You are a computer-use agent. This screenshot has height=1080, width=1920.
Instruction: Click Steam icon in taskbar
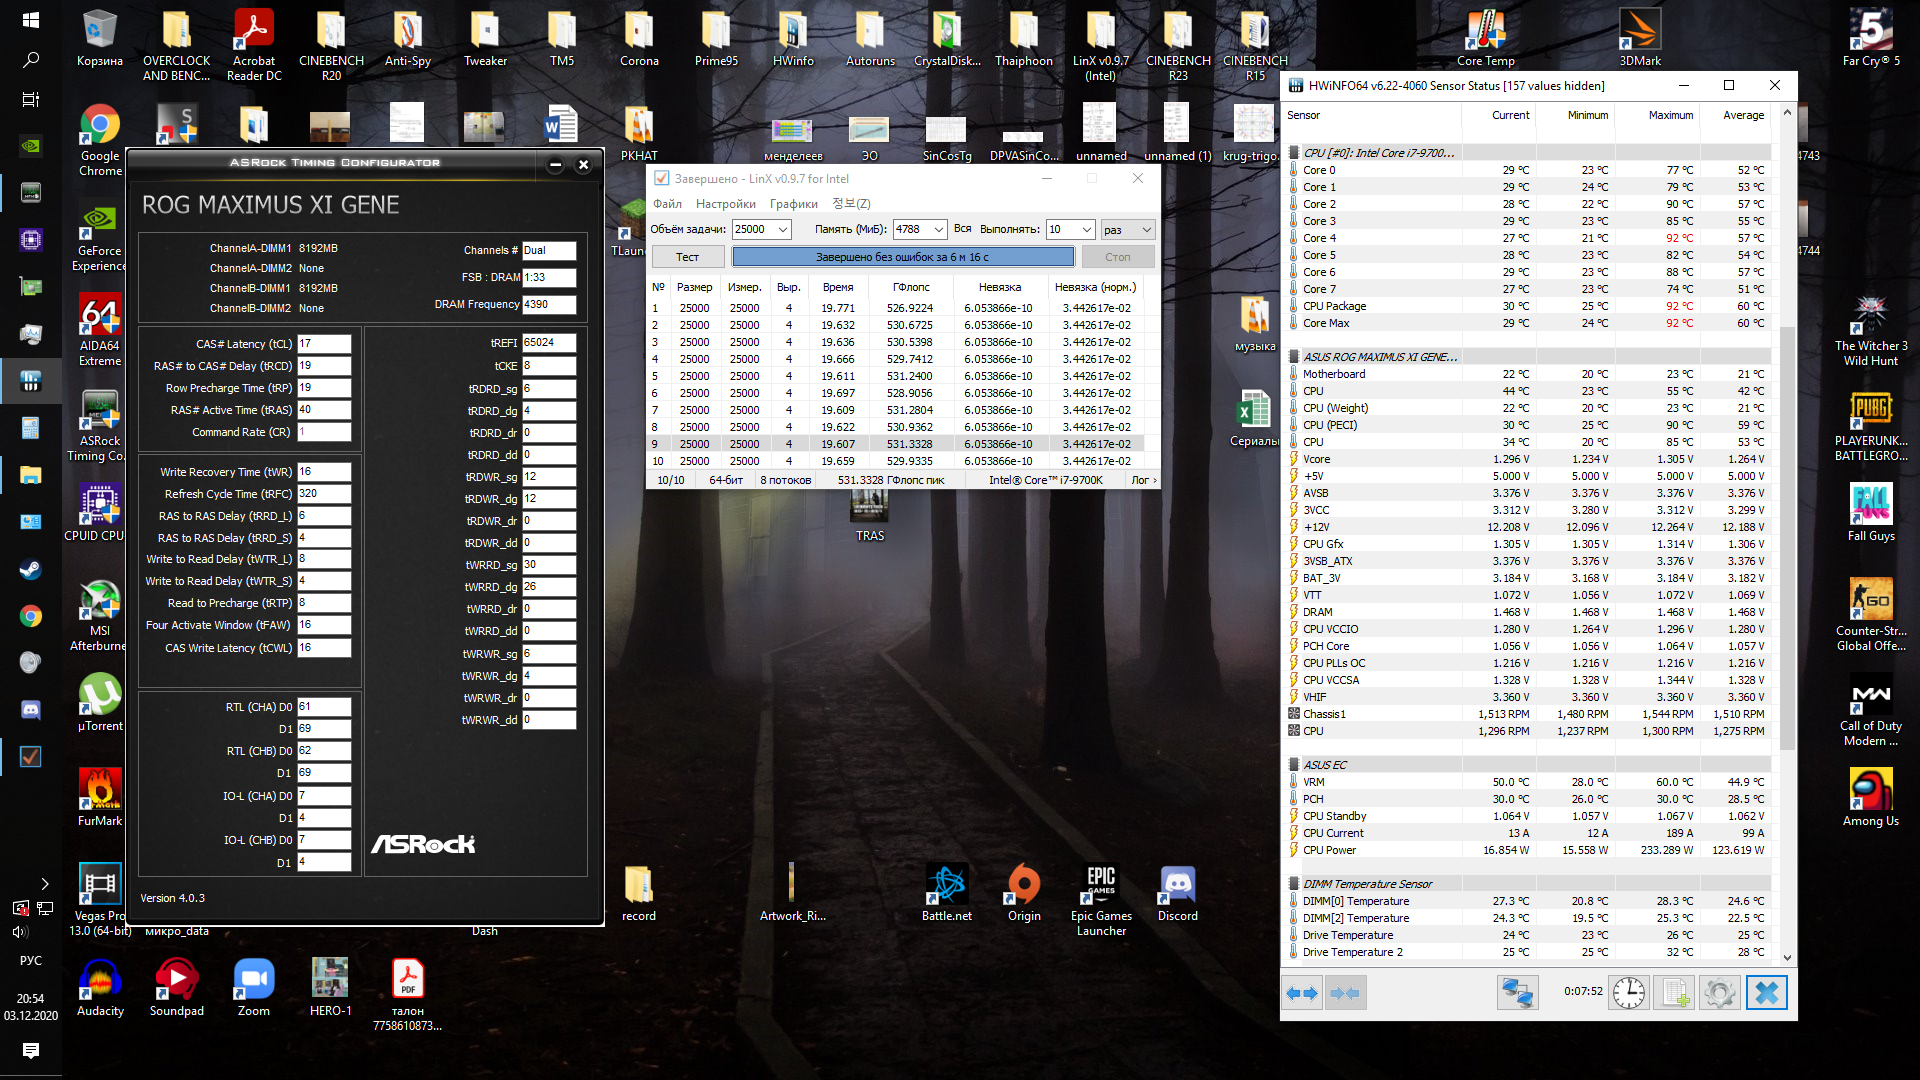[30, 570]
